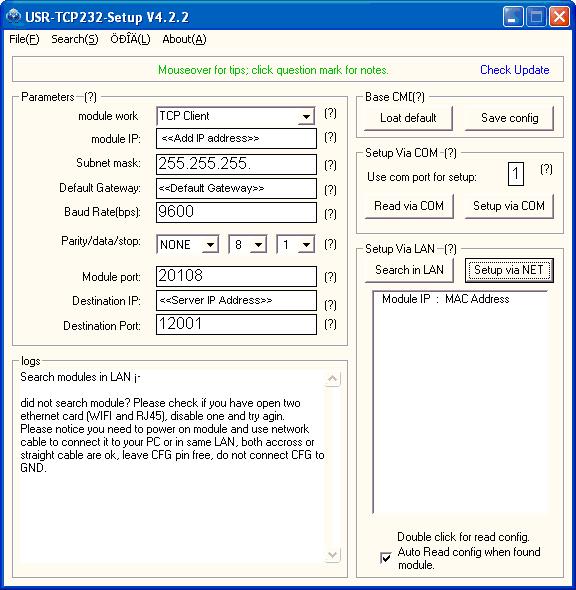576x590 pixels.
Task: Click question mark next to Destination Port
Action: tap(330, 324)
